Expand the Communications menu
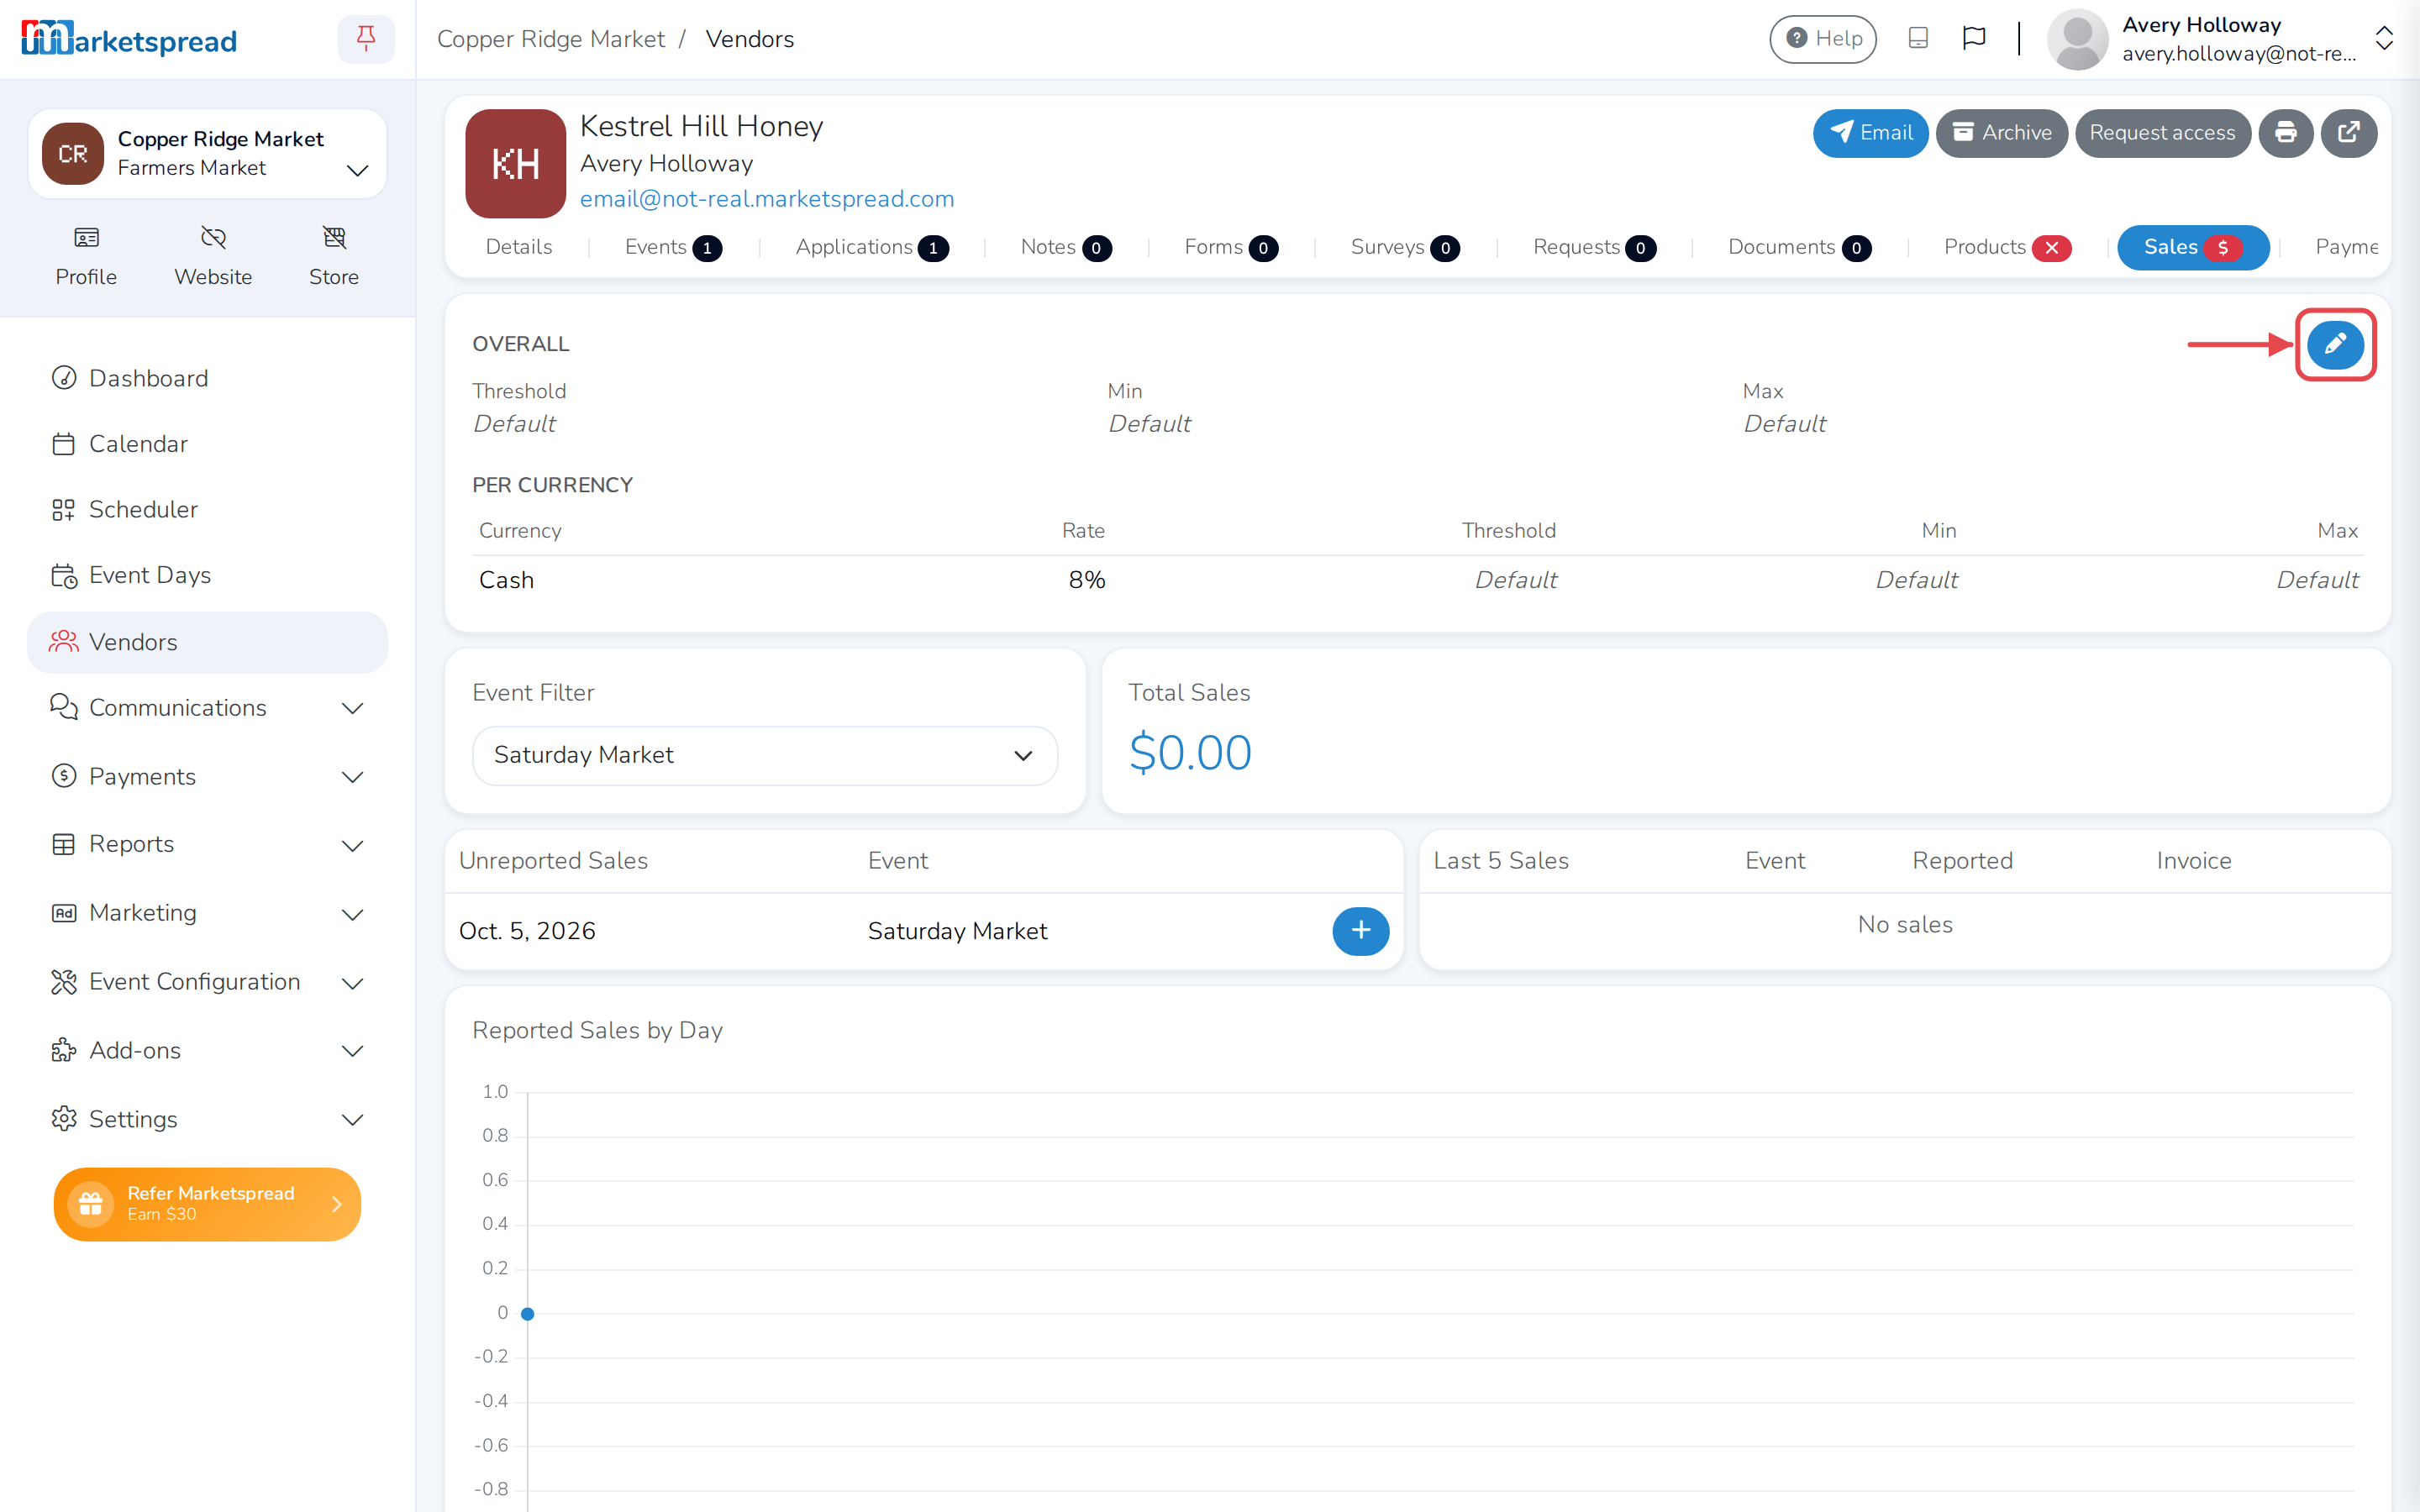This screenshot has width=2420, height=1512. tap(207, 708)
